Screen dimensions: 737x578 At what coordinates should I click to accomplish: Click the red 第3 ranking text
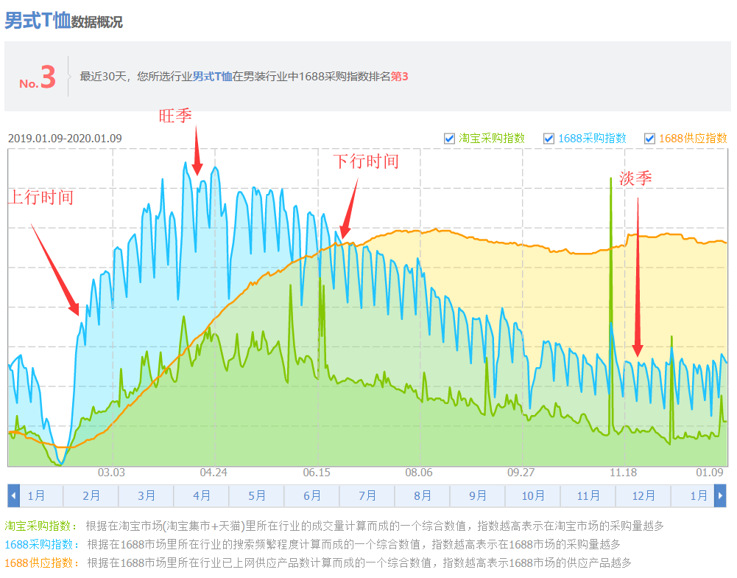400,76
